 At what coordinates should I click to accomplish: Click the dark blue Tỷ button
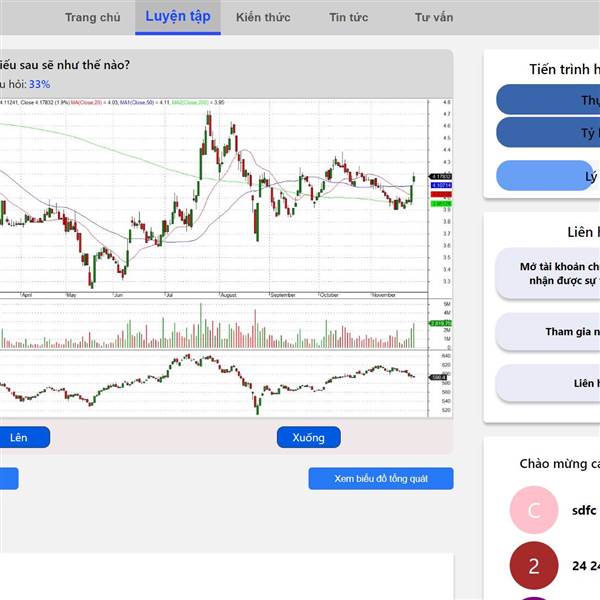point(548,132)
